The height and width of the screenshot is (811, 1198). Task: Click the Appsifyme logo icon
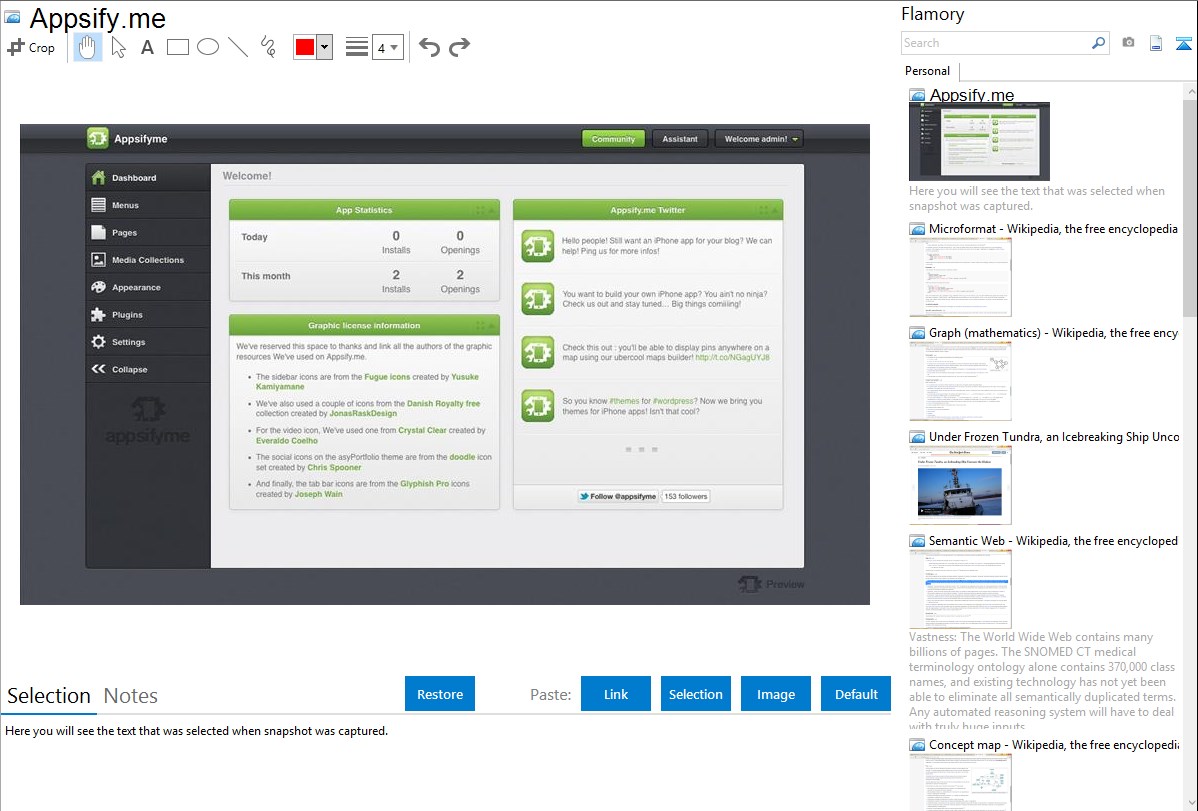(97, 138)
